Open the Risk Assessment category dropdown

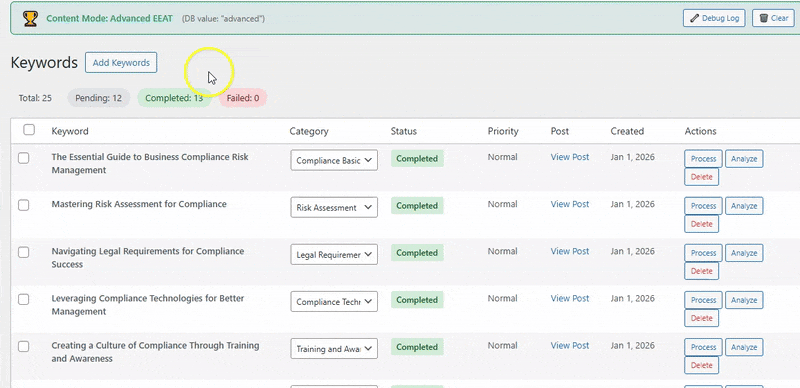334,207
